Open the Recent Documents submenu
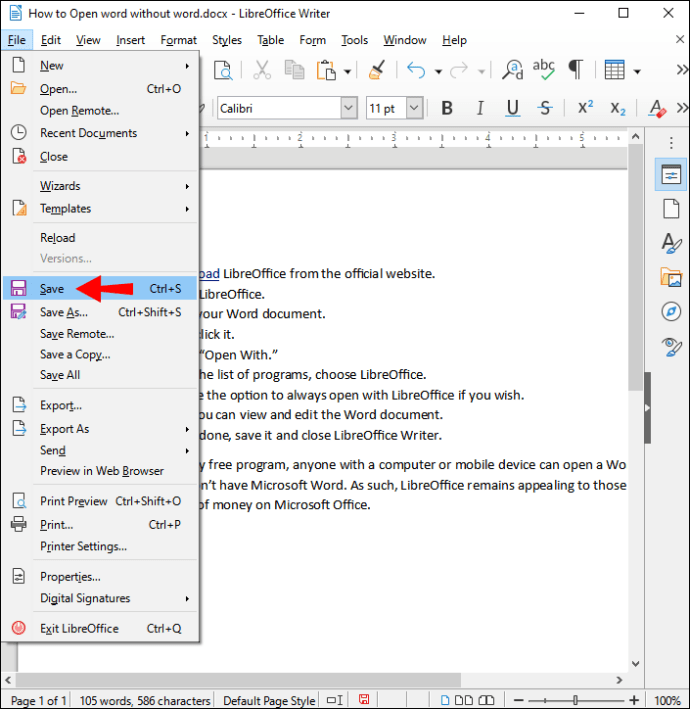This screenshot has height=709, width=690. [100, 133]
